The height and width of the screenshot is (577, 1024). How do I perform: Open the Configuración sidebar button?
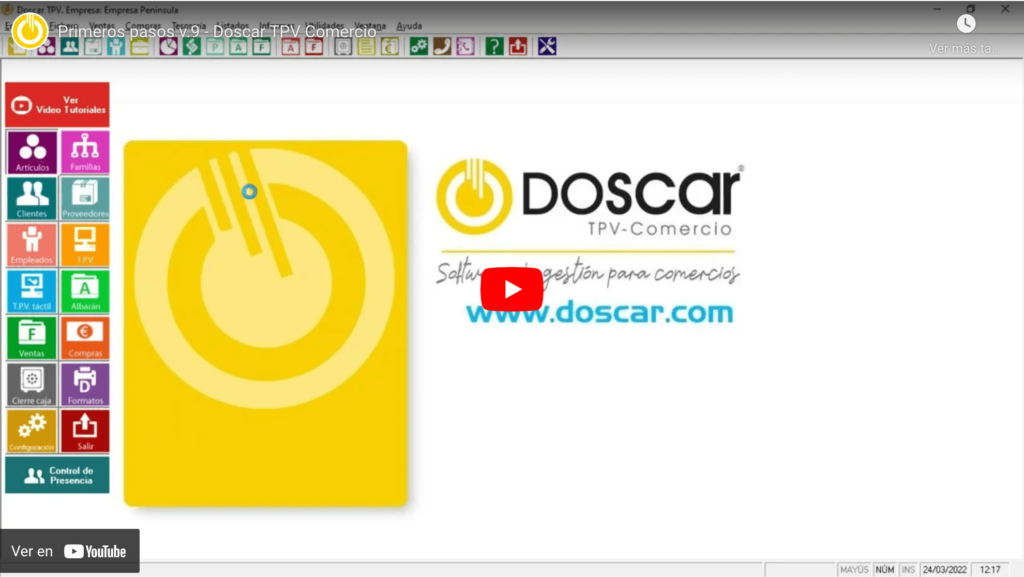(32, 431)
